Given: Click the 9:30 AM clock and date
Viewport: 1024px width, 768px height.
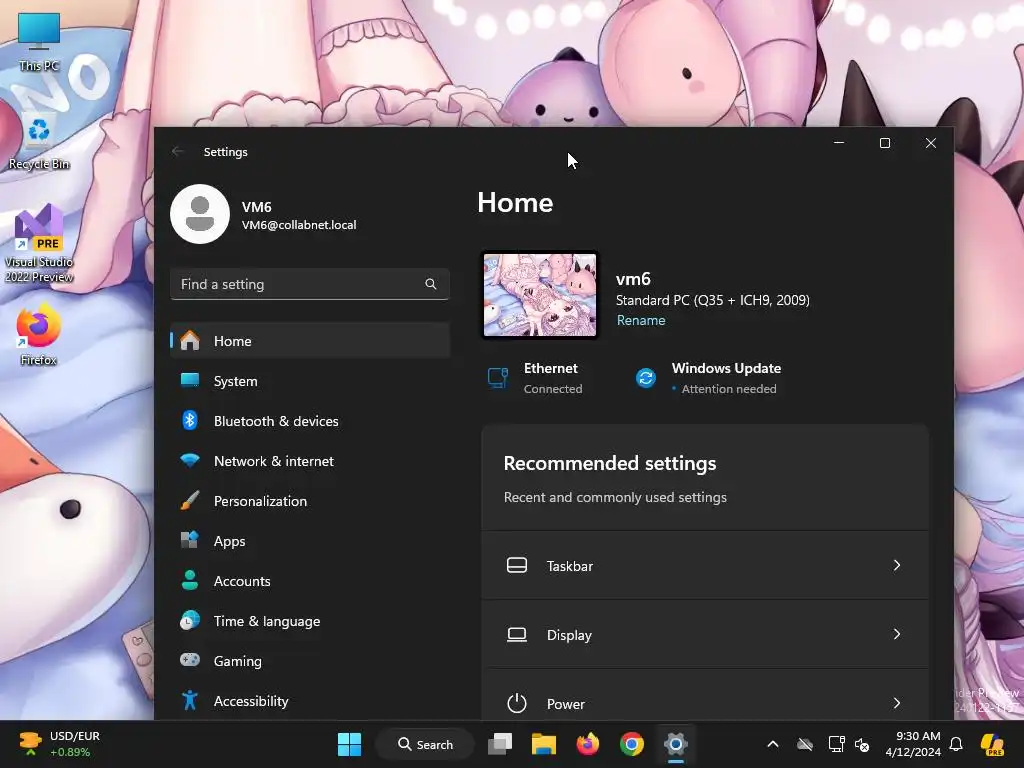Looking at the screenshot, I should tap(913, 744).
